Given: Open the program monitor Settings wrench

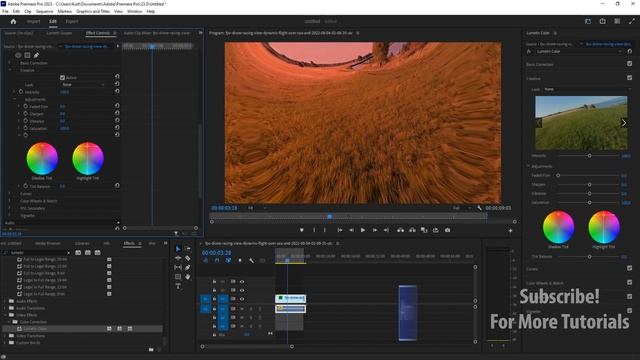Looking at the screenshot, I should tap(479, 208).
